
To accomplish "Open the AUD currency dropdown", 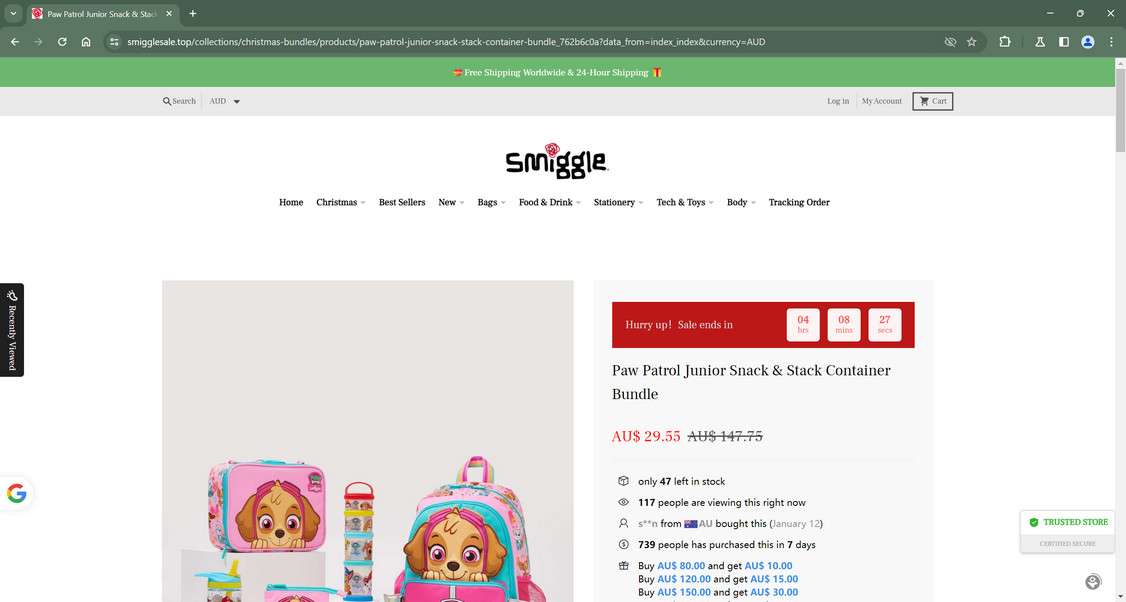I will (225, 101).
